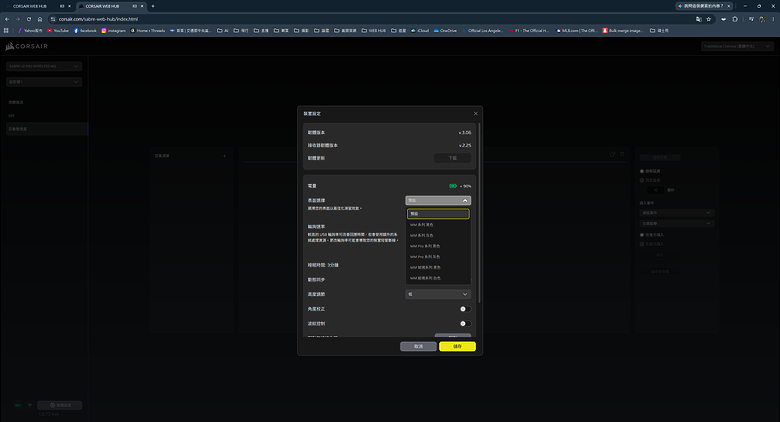This screenshot has width=780, height=422.
Task: Open the Yahoo bookmark
Action: pos(30,30)
